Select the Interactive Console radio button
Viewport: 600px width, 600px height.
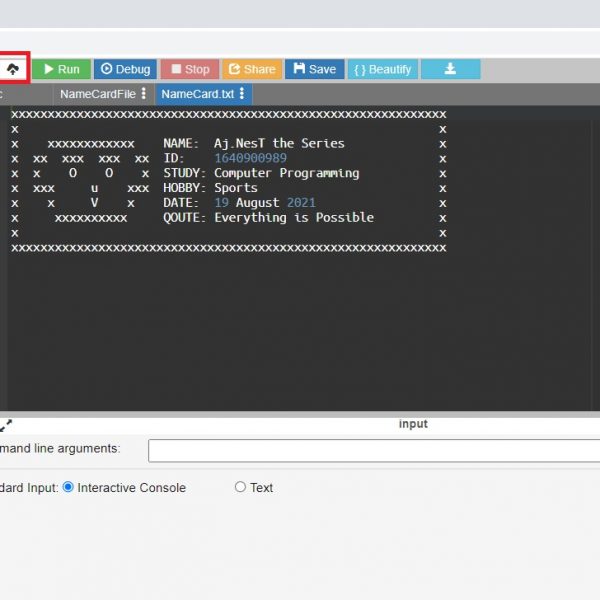(x=68, y=487)
